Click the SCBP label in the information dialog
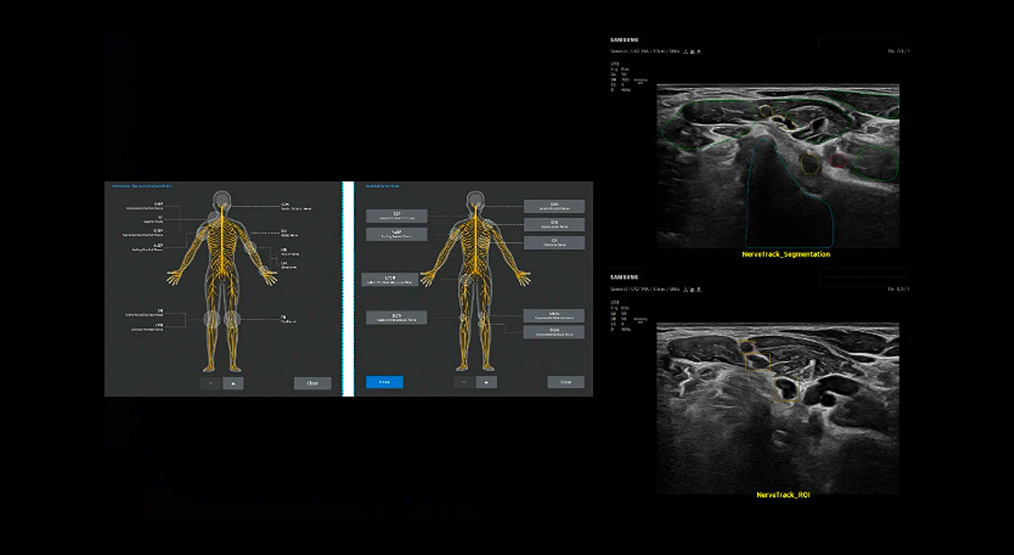 (158, 230)
